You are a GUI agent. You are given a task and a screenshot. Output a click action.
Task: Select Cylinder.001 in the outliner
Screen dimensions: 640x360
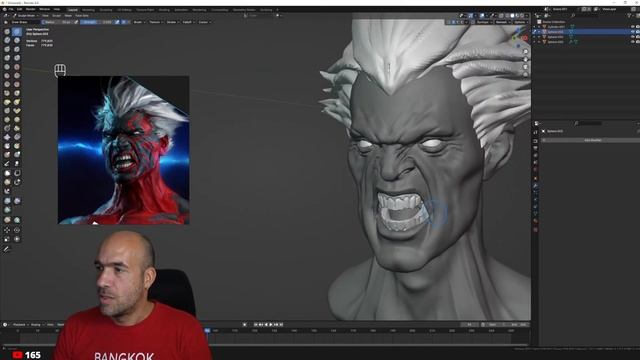tap(556, 27)
